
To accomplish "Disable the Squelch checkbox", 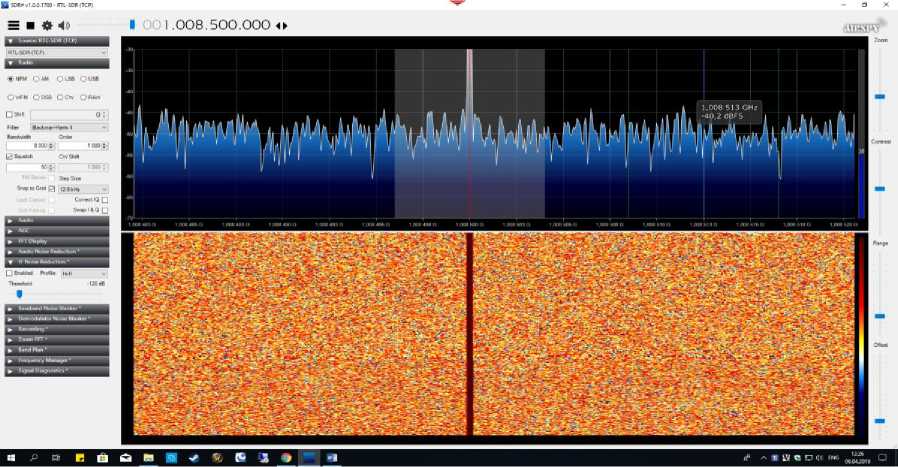I will [x=10, y=157].
